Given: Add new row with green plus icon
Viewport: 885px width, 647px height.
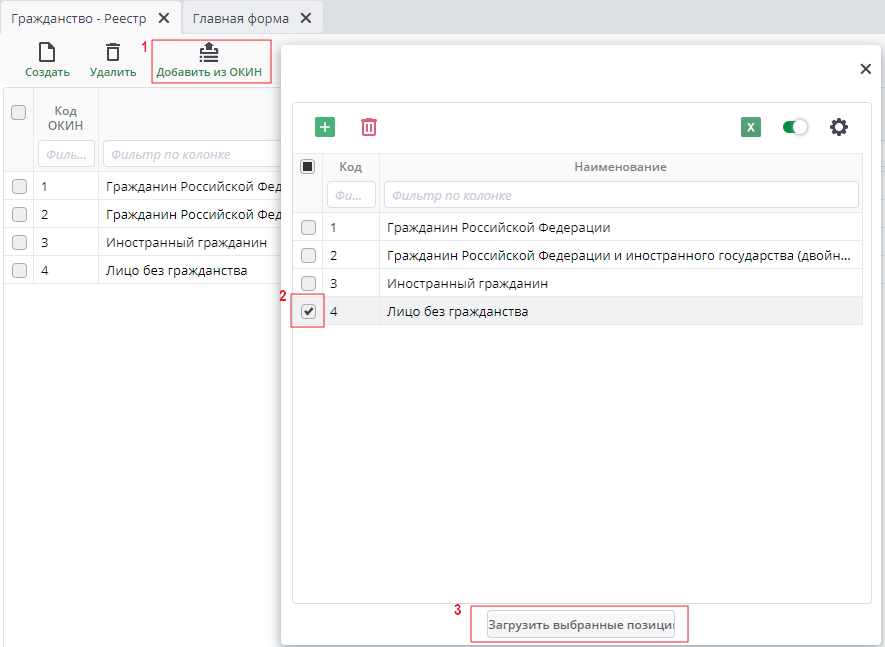Looking at the screenshot, I should coord(325,127).
